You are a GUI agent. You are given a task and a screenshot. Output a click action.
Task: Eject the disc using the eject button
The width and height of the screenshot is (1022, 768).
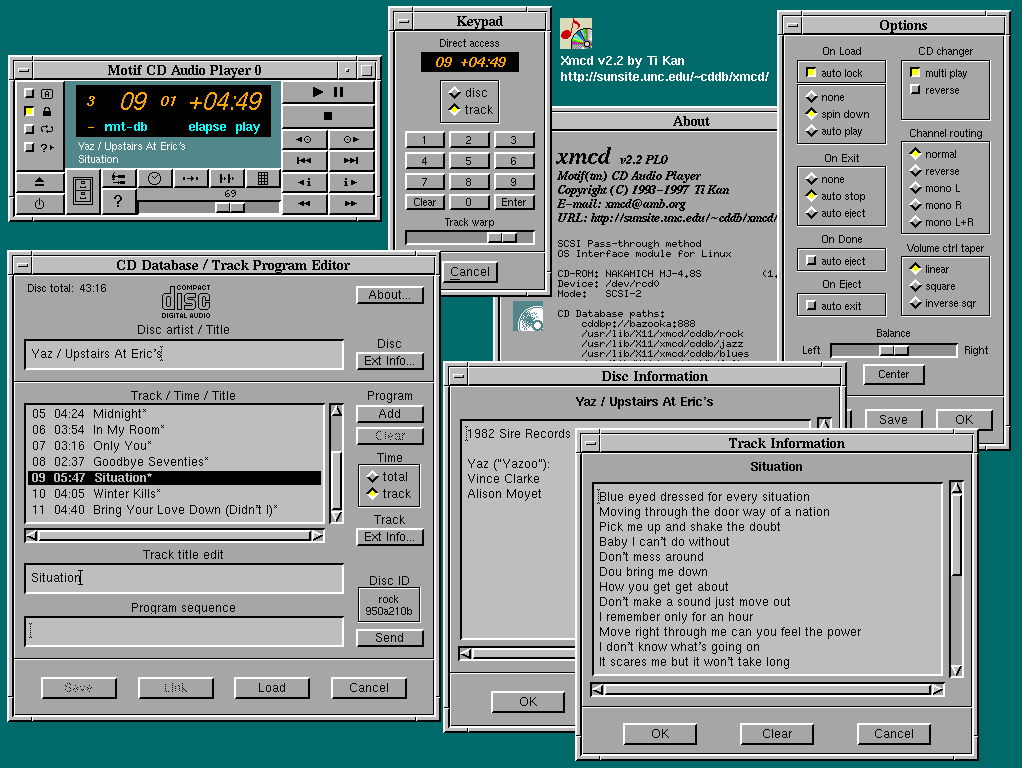39,182
